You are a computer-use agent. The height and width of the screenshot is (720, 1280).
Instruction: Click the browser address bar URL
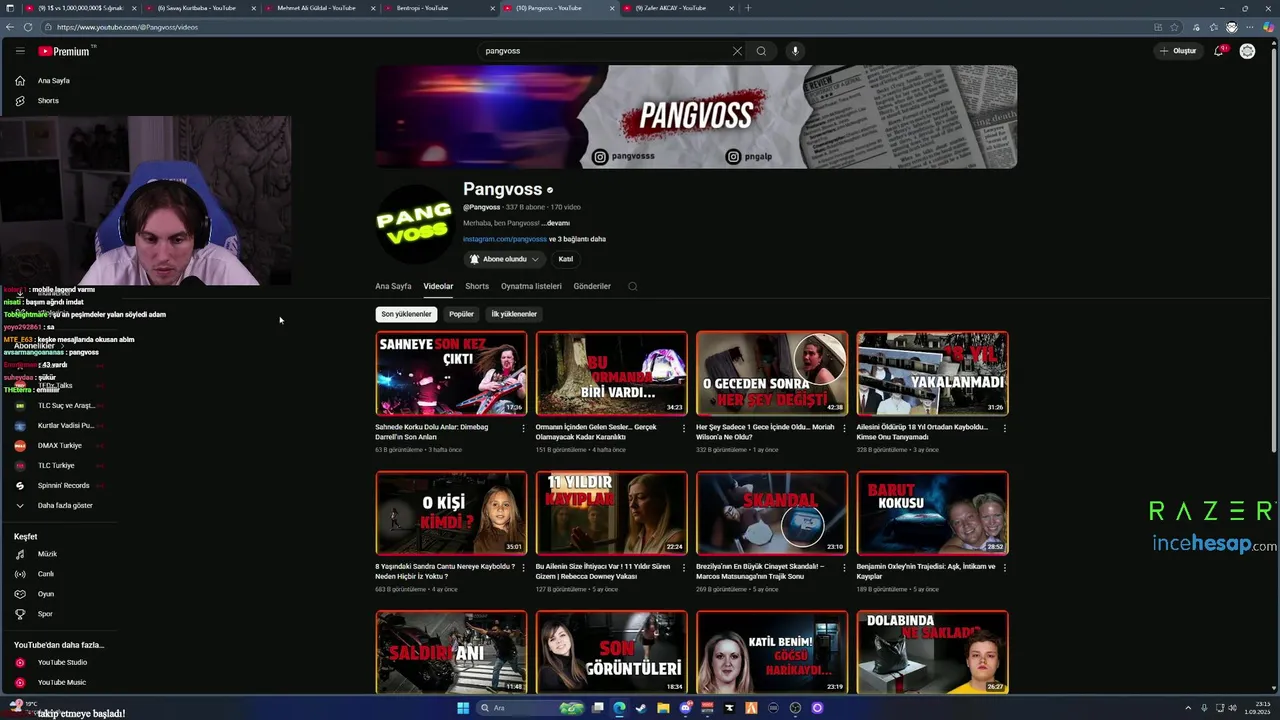pos(128,27)
